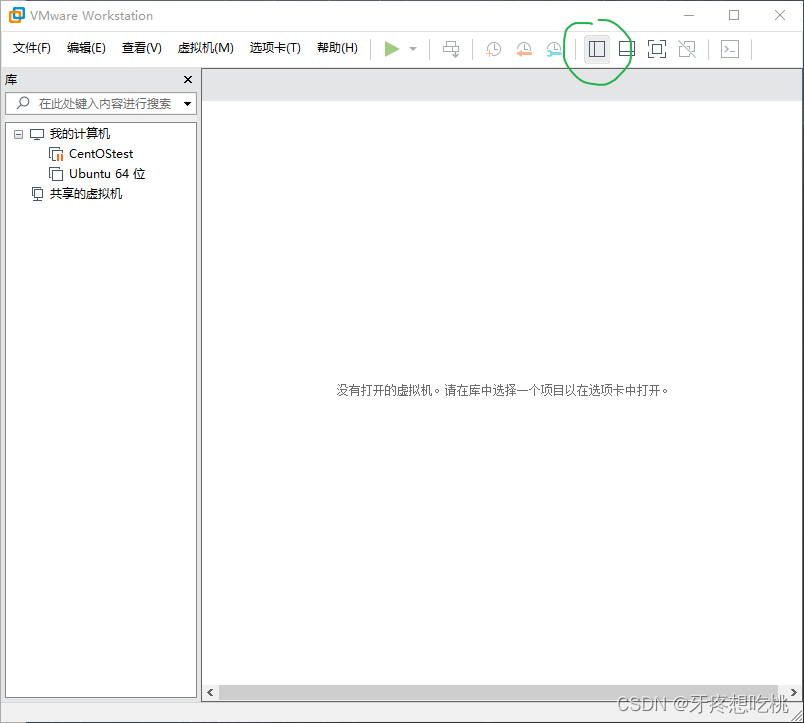The image size is (804, 723).
Task: Close the VMware Workstation window
Action: (780, 15)
